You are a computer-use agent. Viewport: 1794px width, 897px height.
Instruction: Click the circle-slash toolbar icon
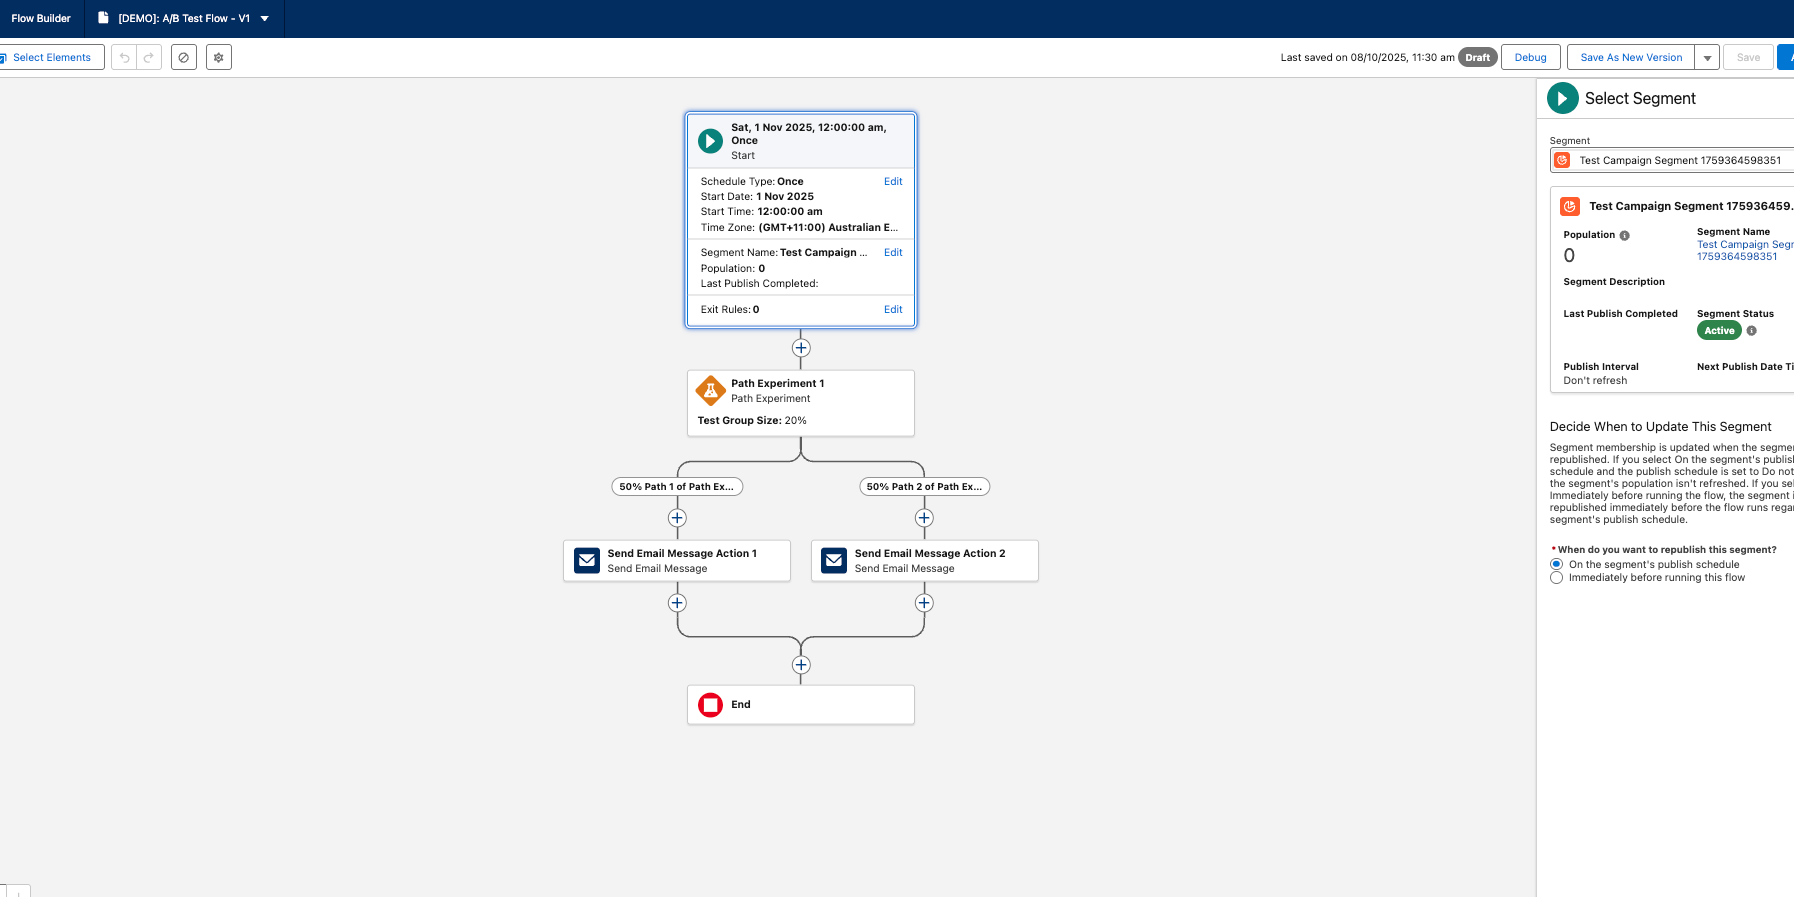[183, 58]
